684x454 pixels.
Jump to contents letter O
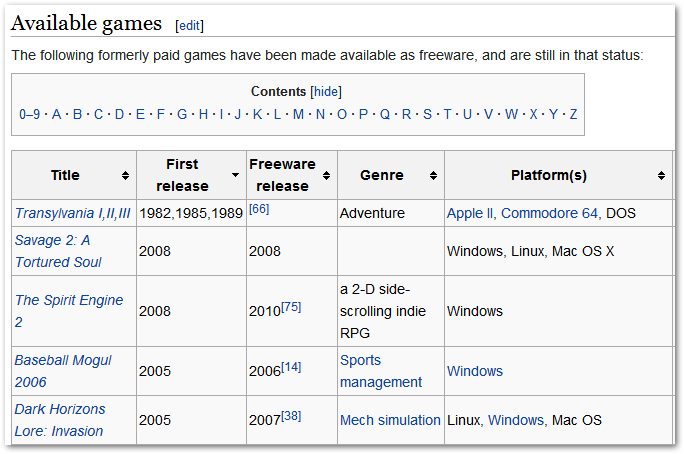342,114
